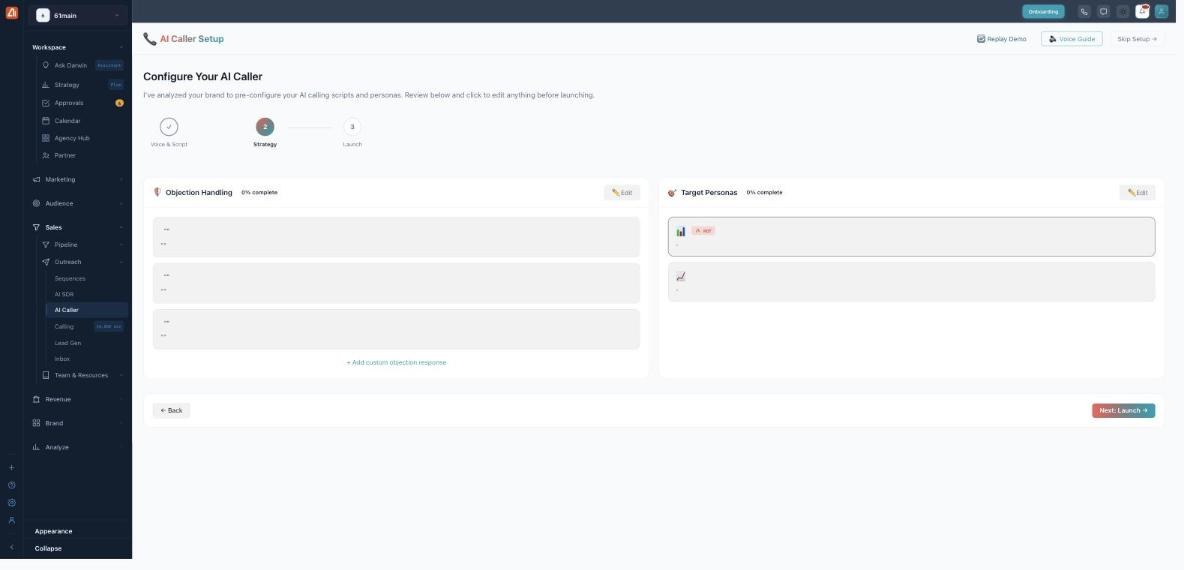The width and height of the screenshot is (1184, 570).
Task: Click the Team & Resources book icon
Action: coord(46,375)
